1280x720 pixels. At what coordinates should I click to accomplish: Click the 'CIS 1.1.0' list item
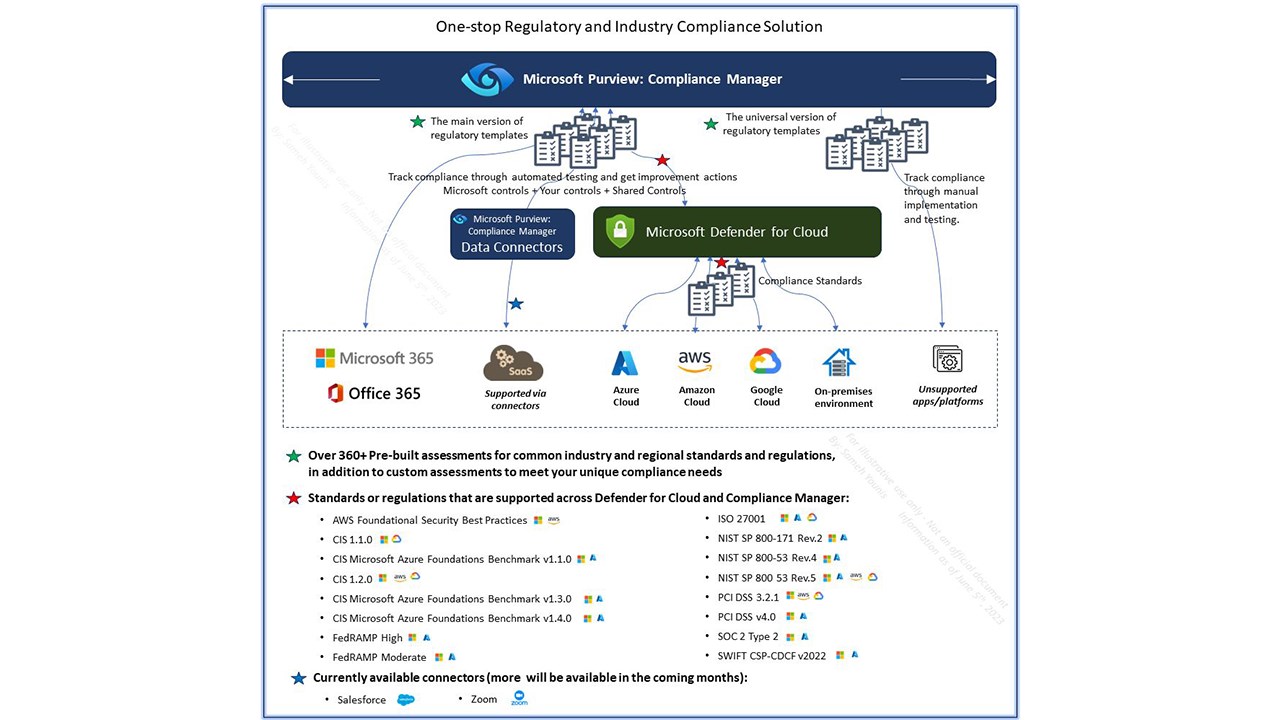pos(352,540)
